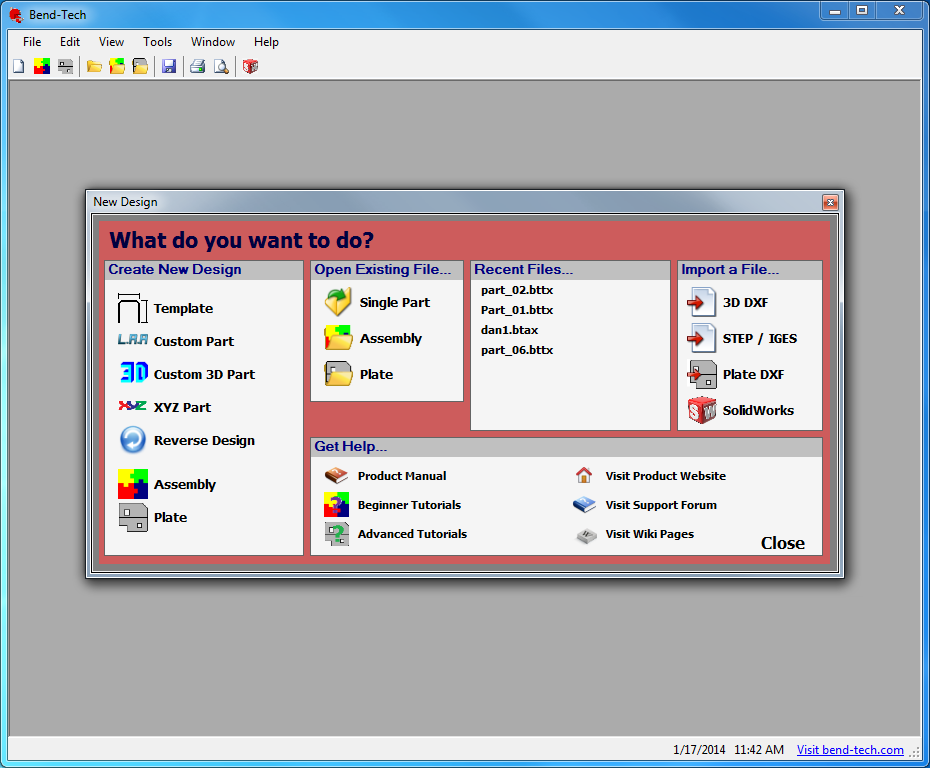
Task: Open the Help menu
Action: [266, 42]
